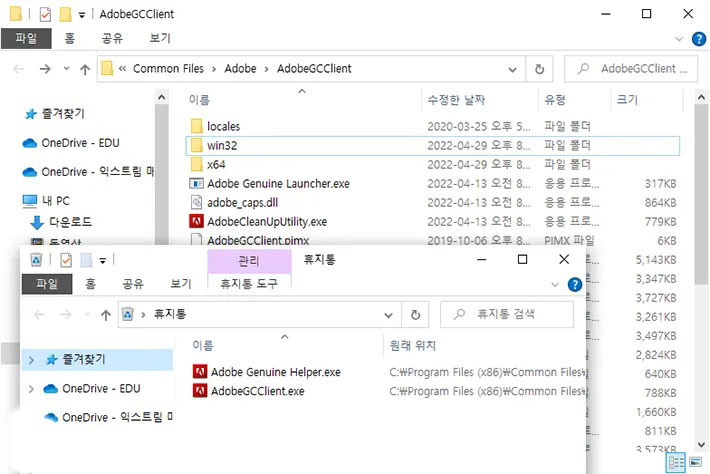Go up one folder level in AdobeGCClient window
The width and height of the screenshot is (710, 474).
(x=85, y=69)
